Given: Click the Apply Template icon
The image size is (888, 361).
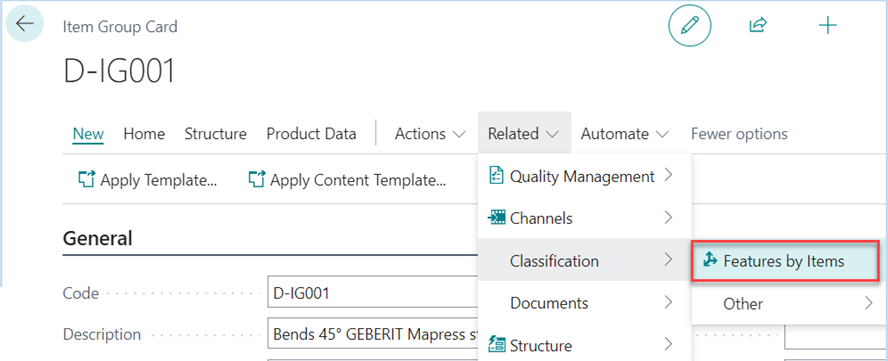Looking at the screenshot, I should pos(86,180).
